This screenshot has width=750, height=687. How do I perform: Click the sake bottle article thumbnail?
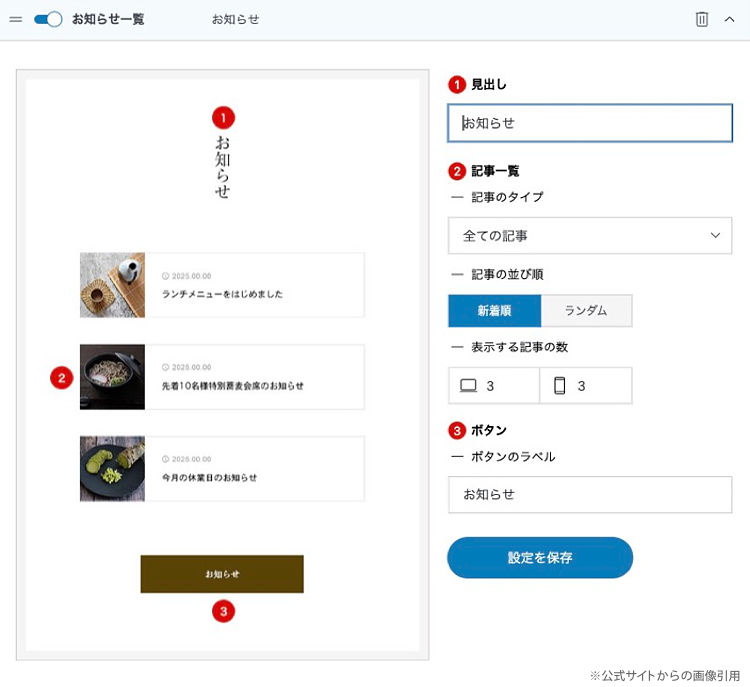click(112, 285)
